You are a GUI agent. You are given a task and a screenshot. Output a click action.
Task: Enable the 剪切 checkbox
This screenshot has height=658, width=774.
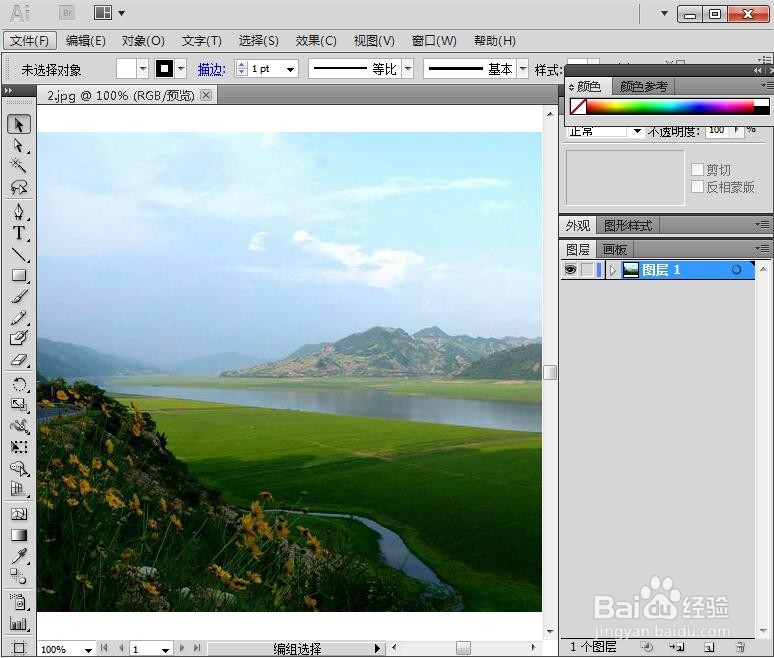(697, 170)
